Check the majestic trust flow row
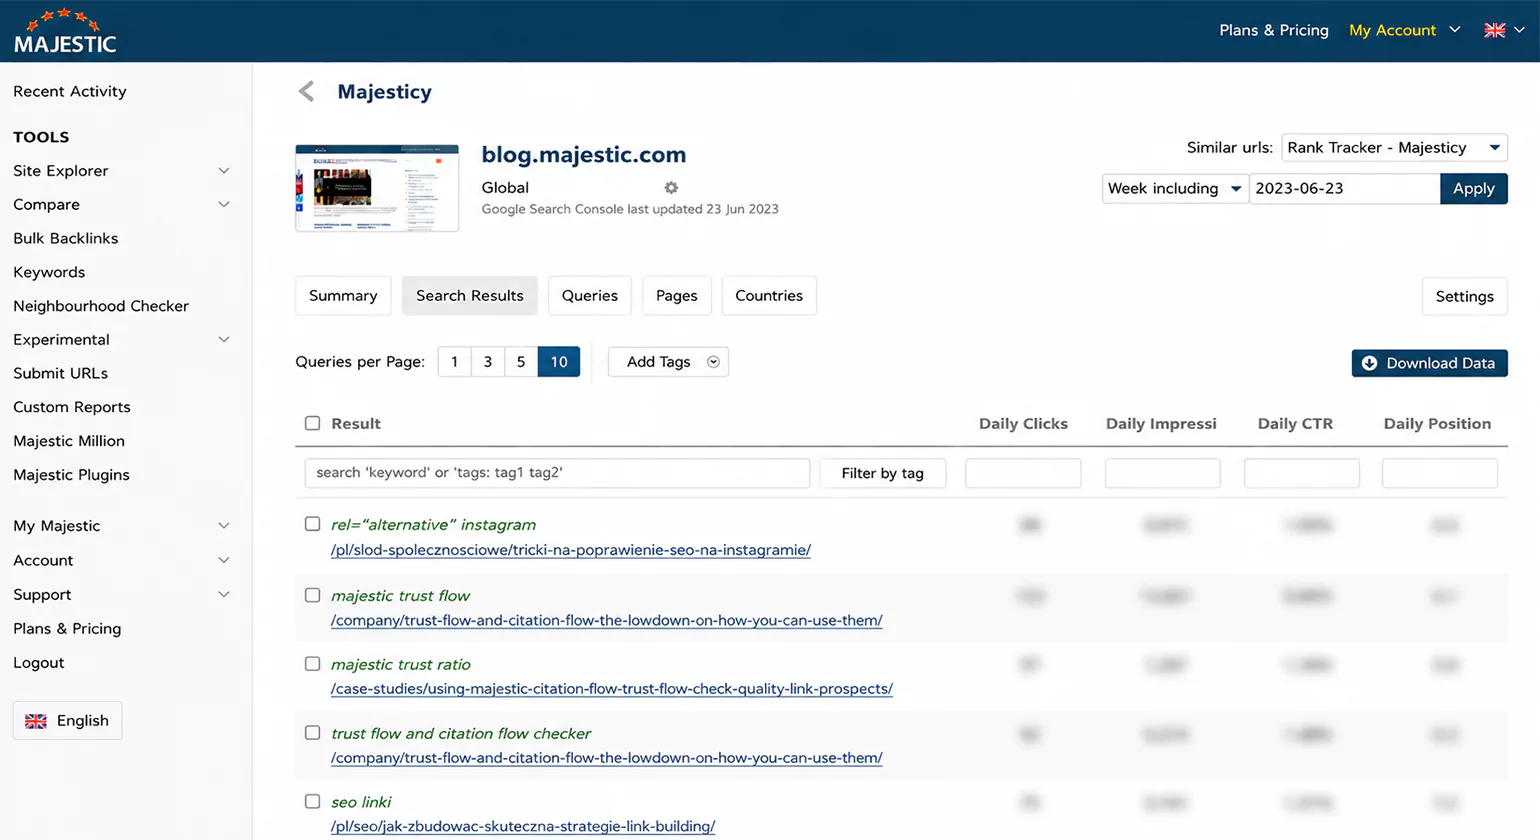The image size is (1540, 840). click(313, 595)
